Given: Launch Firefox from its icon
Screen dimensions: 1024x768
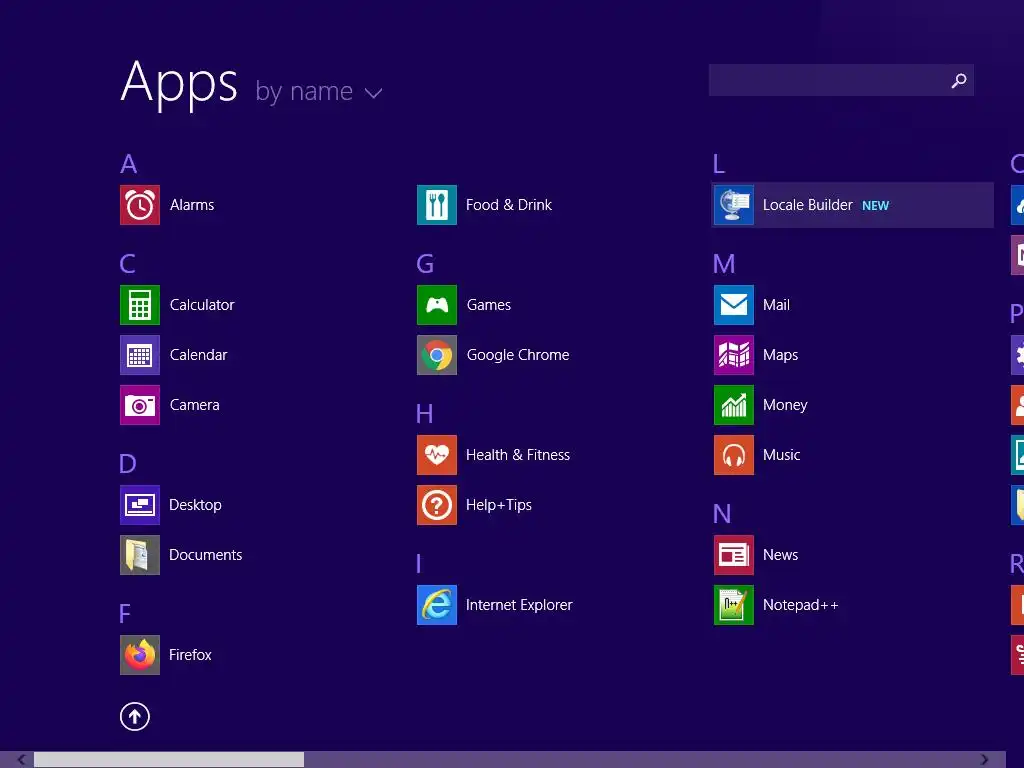Looking at the screenshot, I should tap(140, 655).
